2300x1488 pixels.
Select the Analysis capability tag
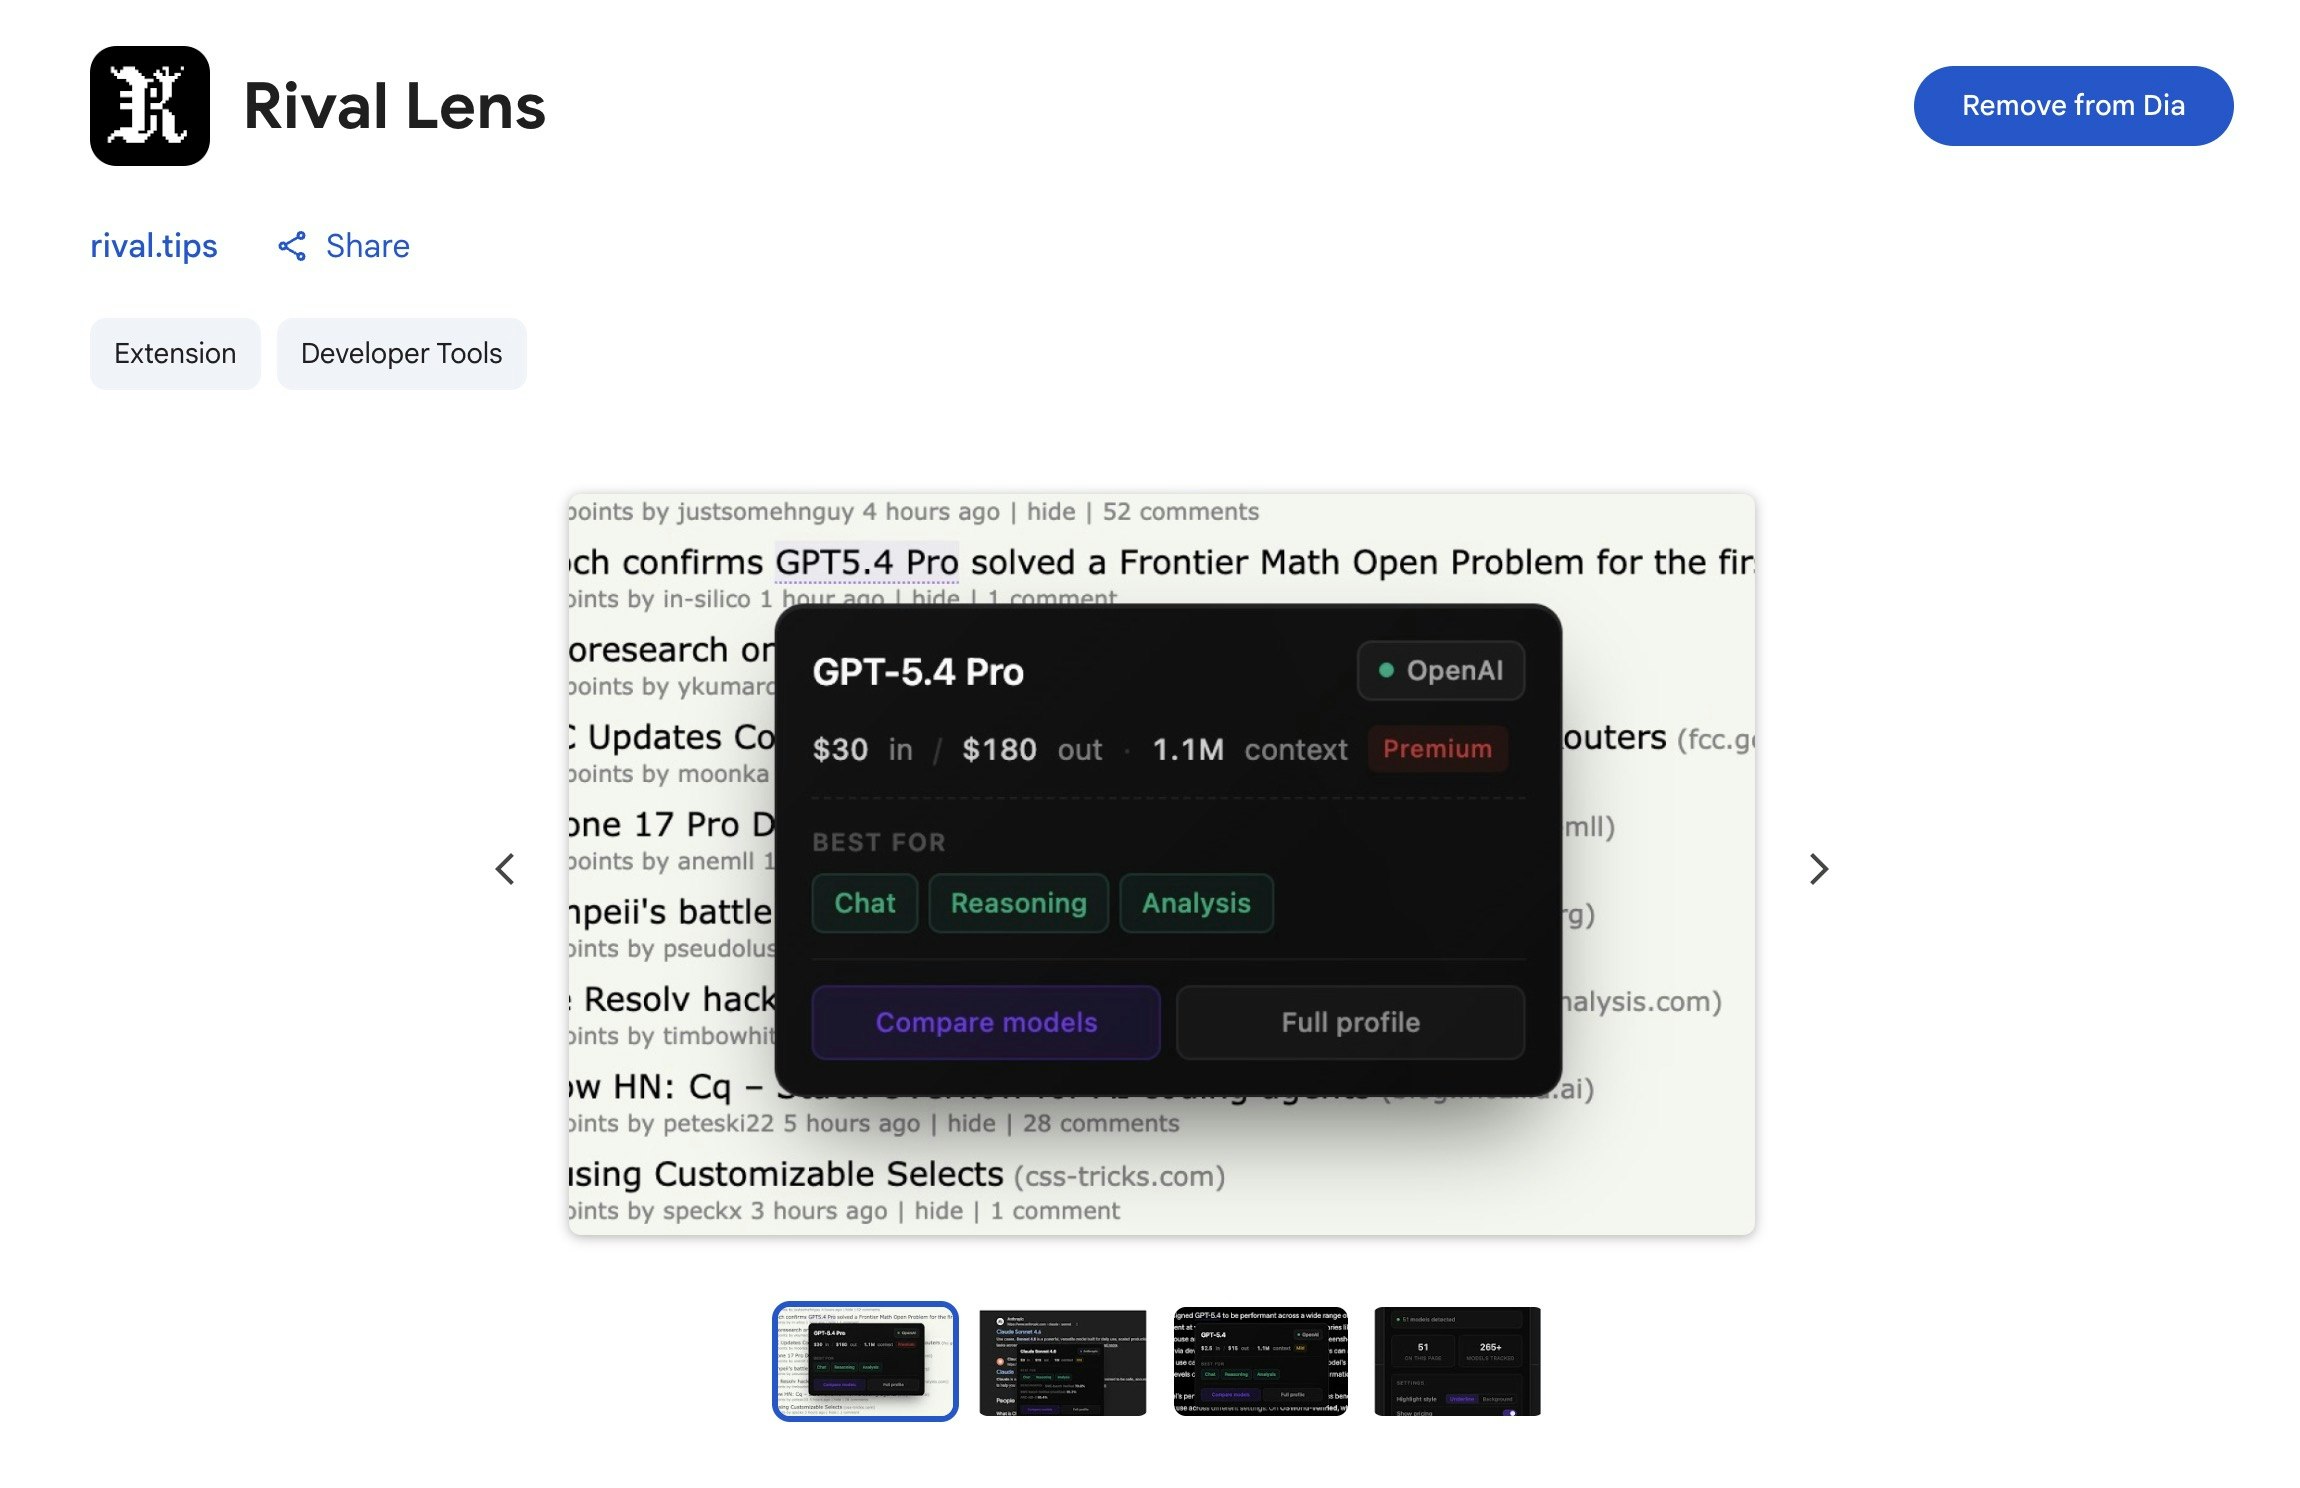tap(1196, 903)
